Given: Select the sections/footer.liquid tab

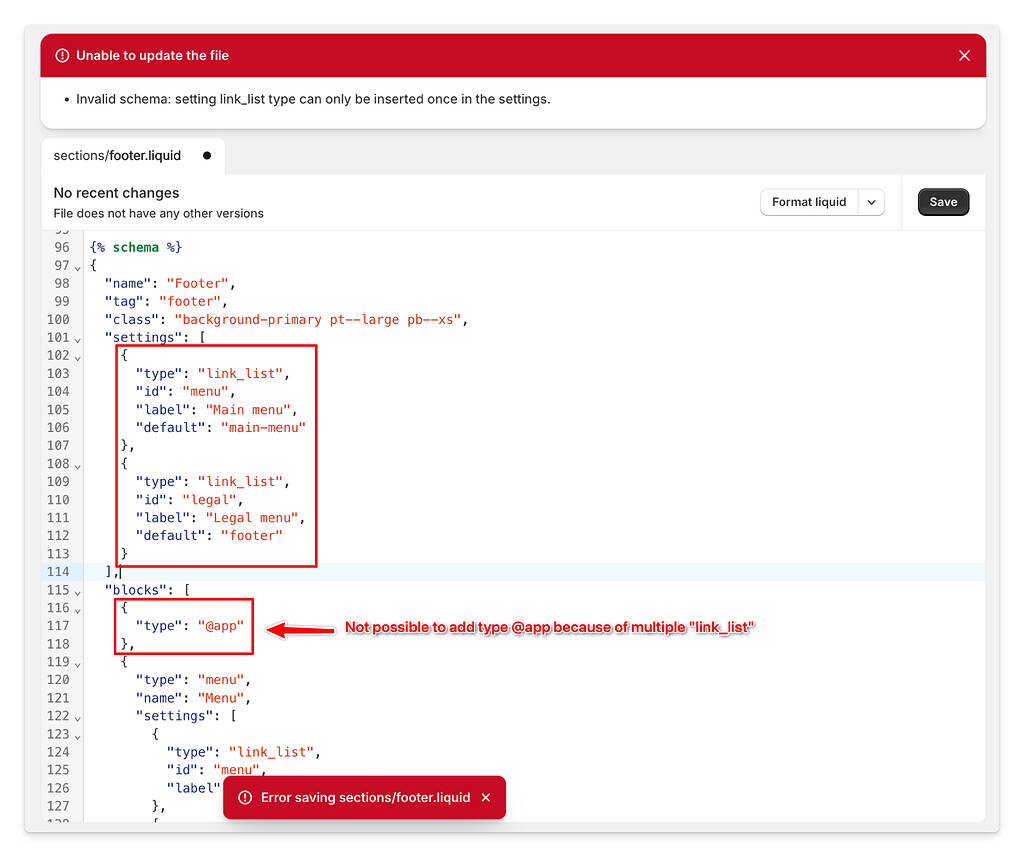Looking at the screenshot, I should (x=116, y=156).
